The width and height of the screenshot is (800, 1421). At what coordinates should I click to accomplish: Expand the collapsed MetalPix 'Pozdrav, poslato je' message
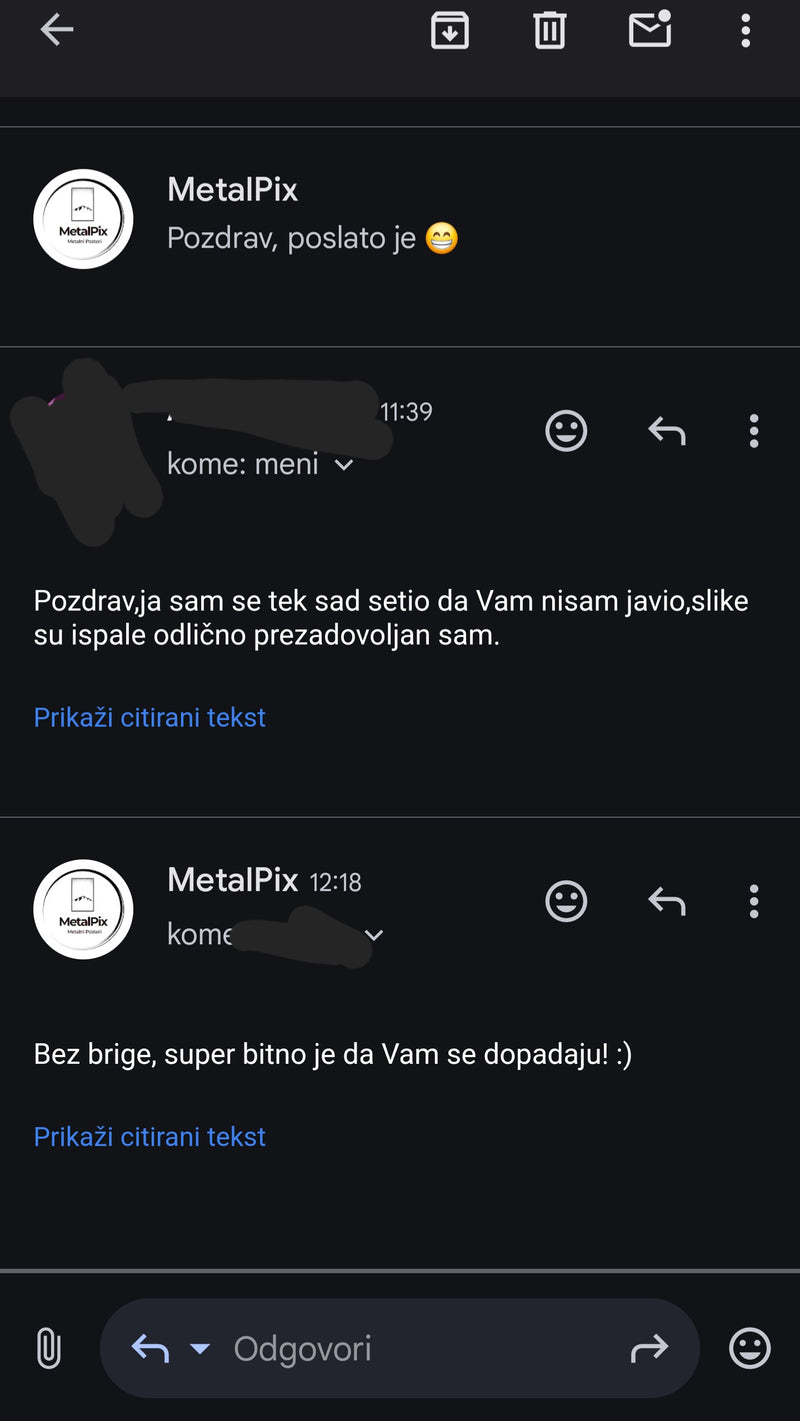(400, 220)
